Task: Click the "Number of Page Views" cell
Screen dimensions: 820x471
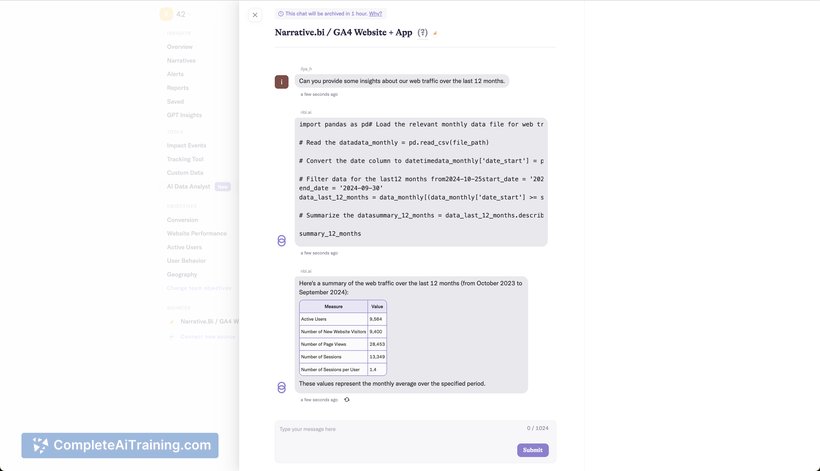Action: pyautogui.click(x=334, y=344)
